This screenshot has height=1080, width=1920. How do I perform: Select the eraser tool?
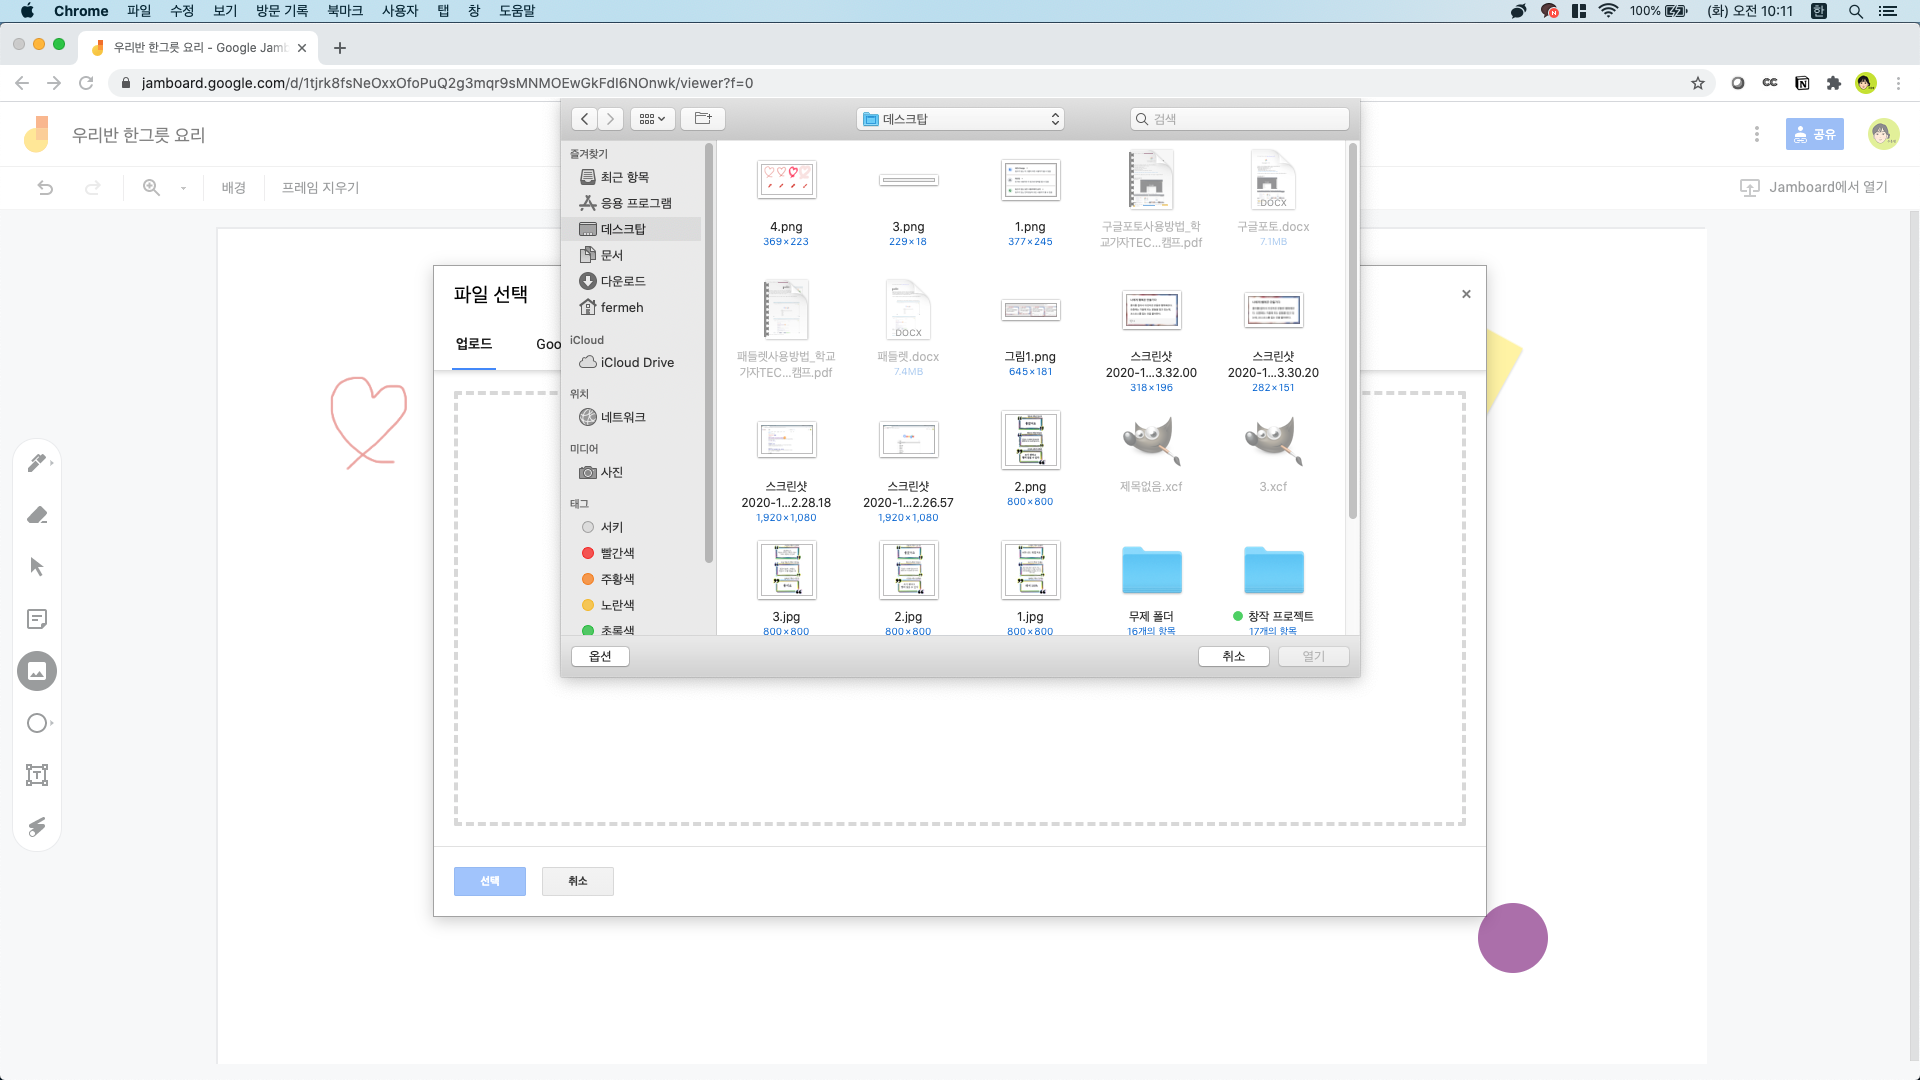point(37,515)
